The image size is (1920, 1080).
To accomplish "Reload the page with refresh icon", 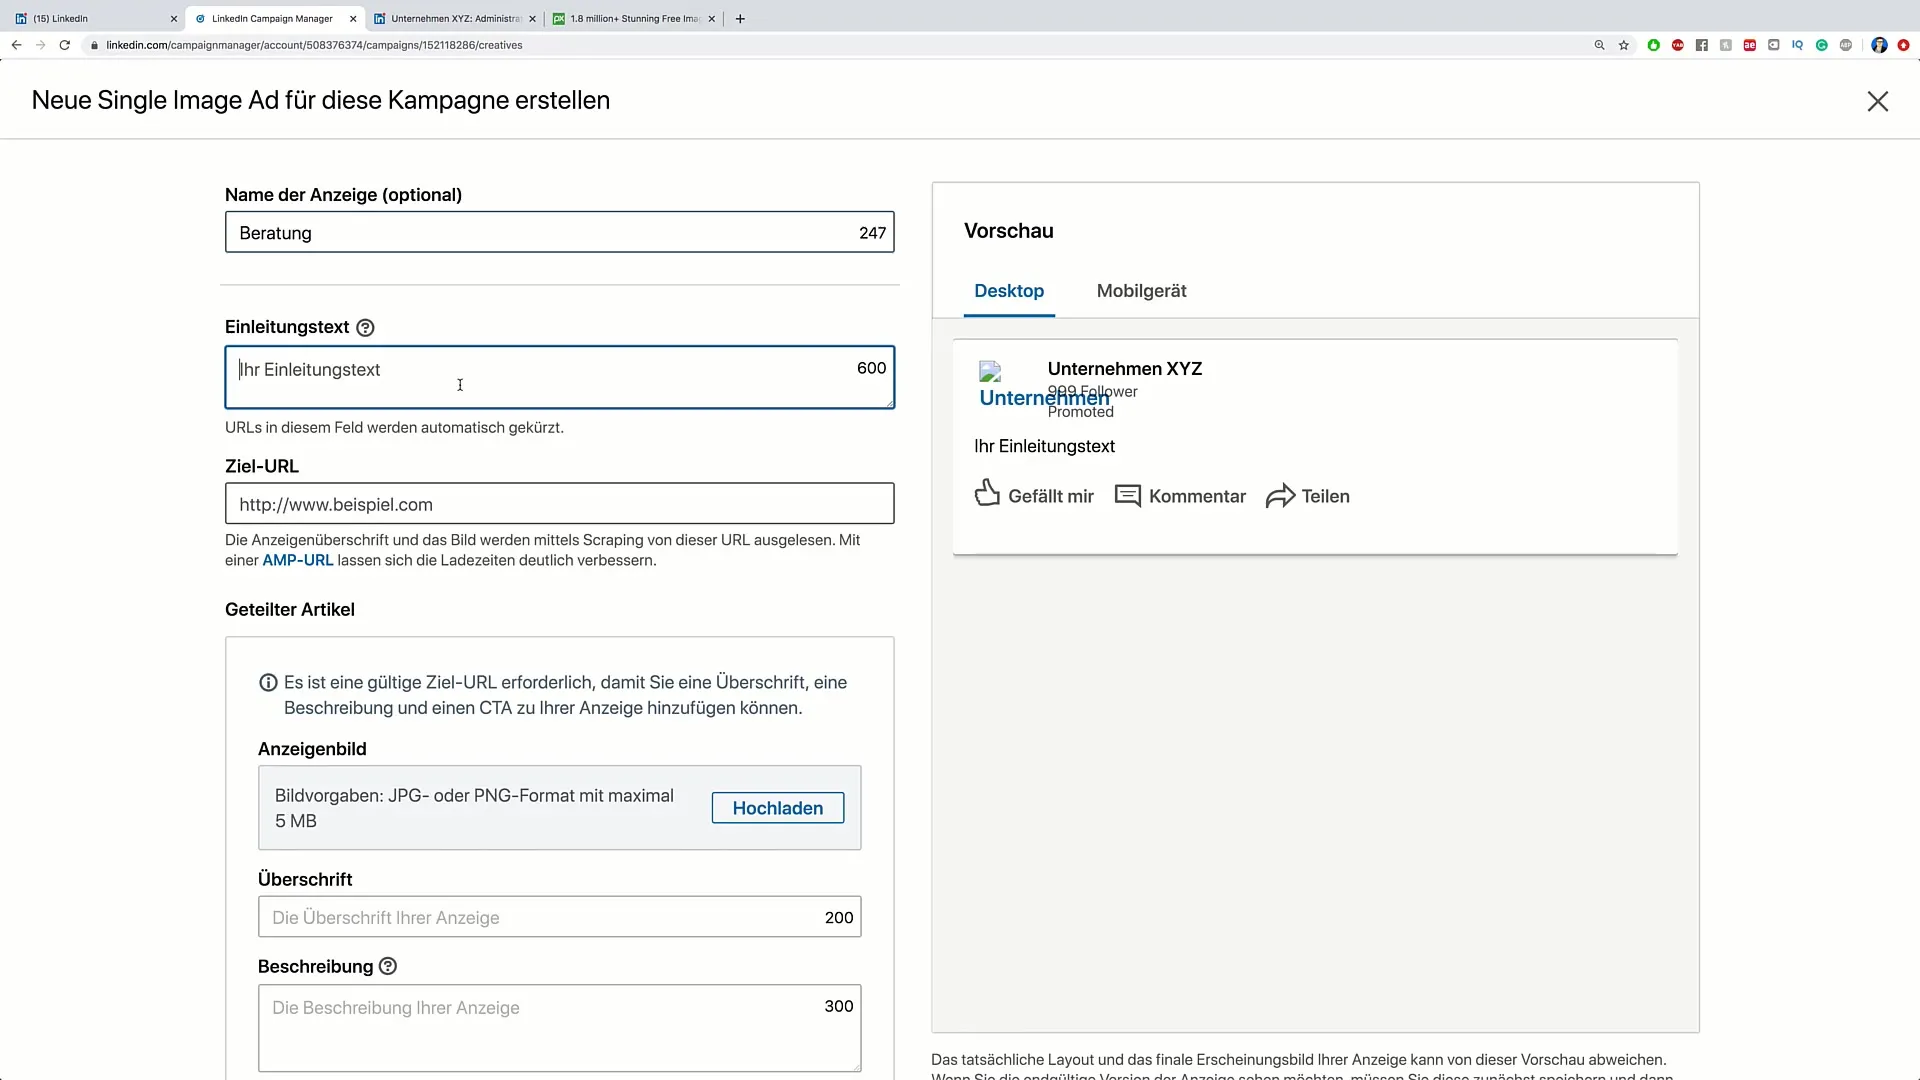I will click(x=65, y=45).
